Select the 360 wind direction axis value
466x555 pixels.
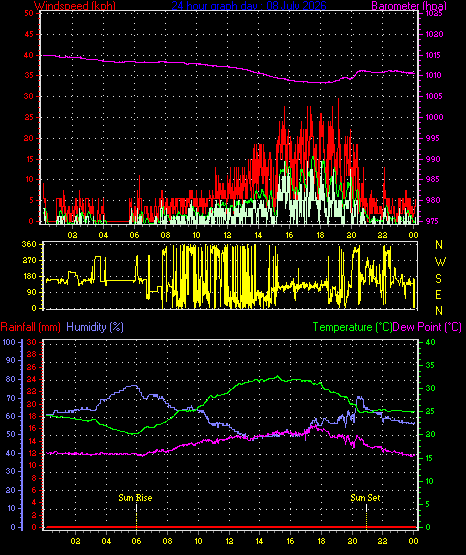coord(29,244)
